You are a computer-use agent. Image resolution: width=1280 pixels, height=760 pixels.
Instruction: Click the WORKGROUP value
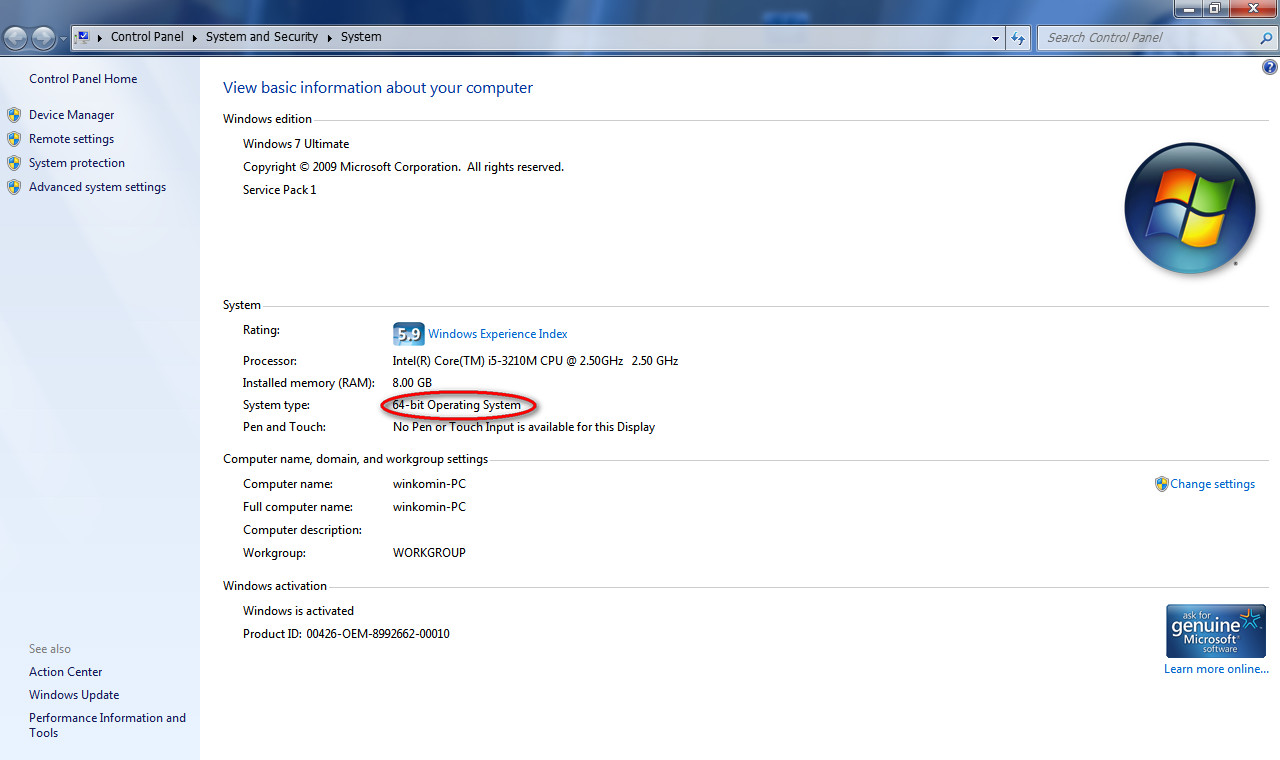click(429, 553)
